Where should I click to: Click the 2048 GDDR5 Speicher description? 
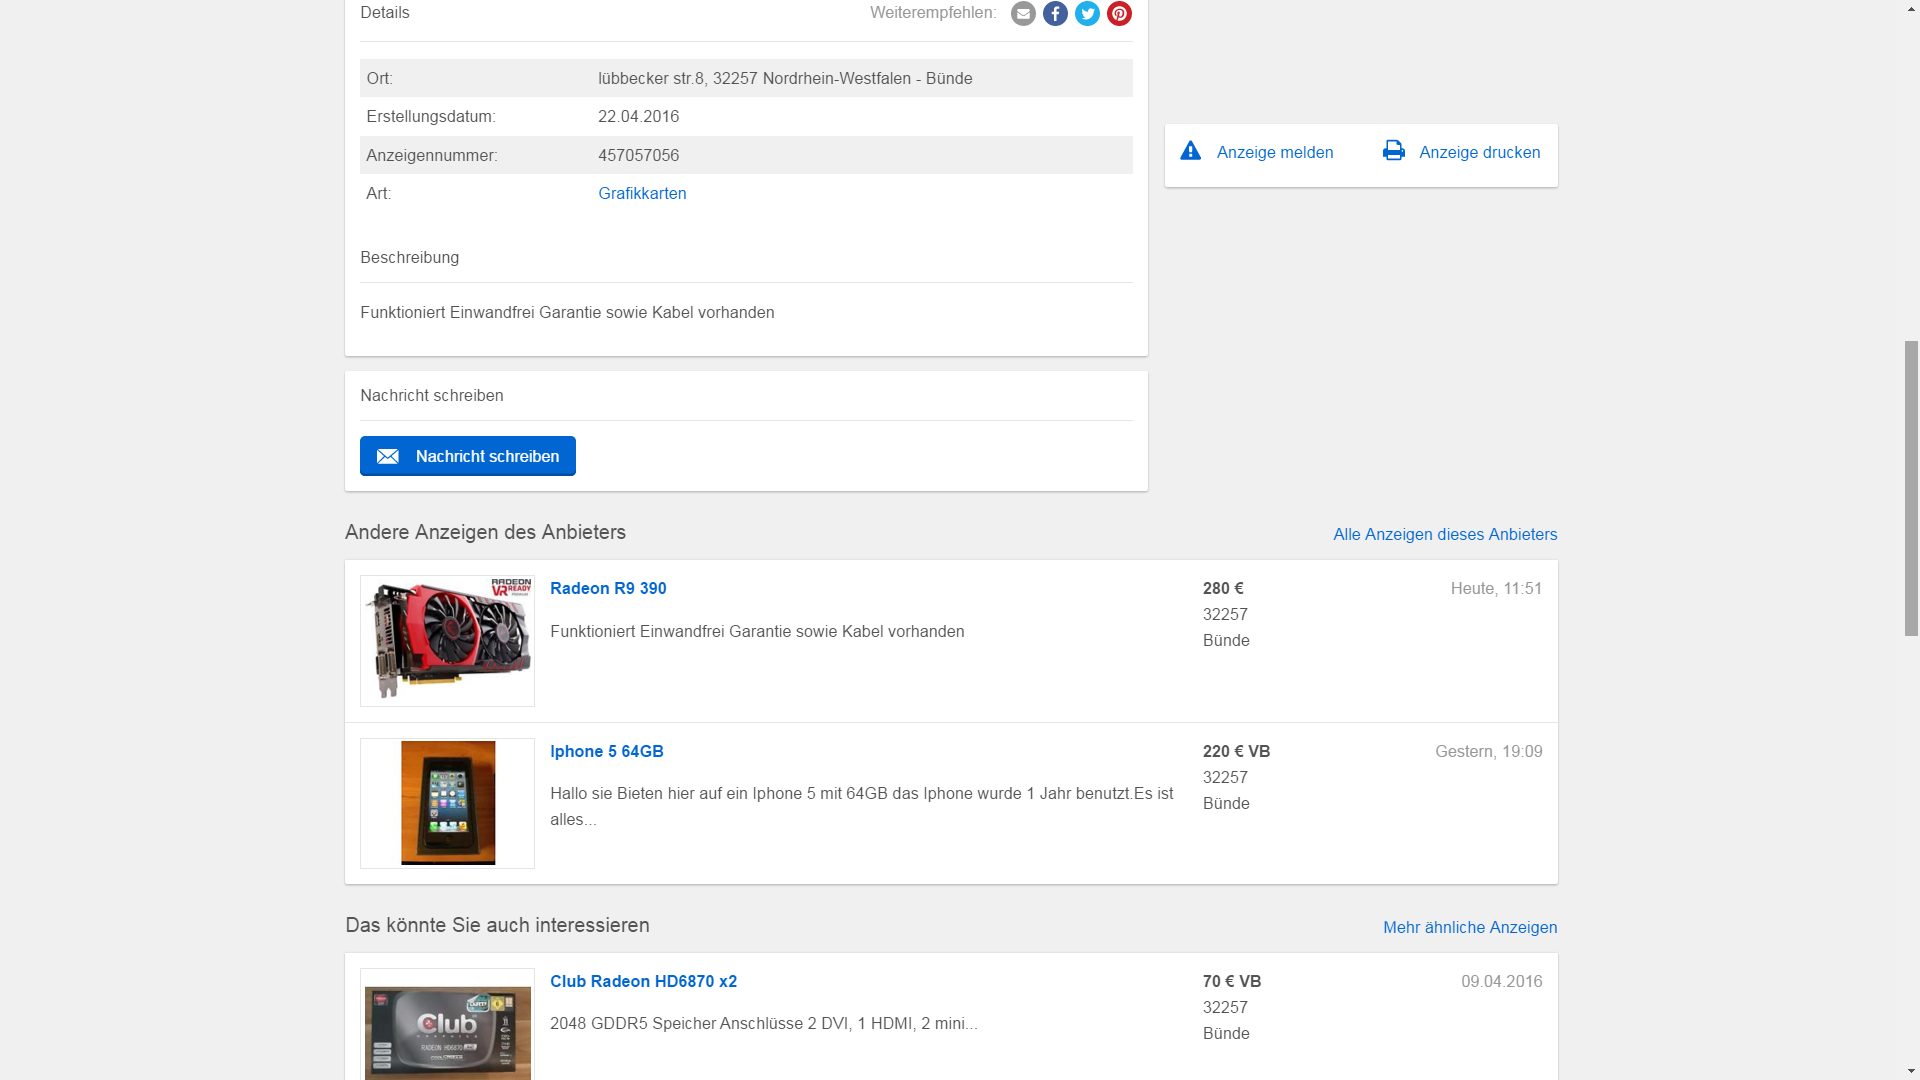pos(763,1023)
